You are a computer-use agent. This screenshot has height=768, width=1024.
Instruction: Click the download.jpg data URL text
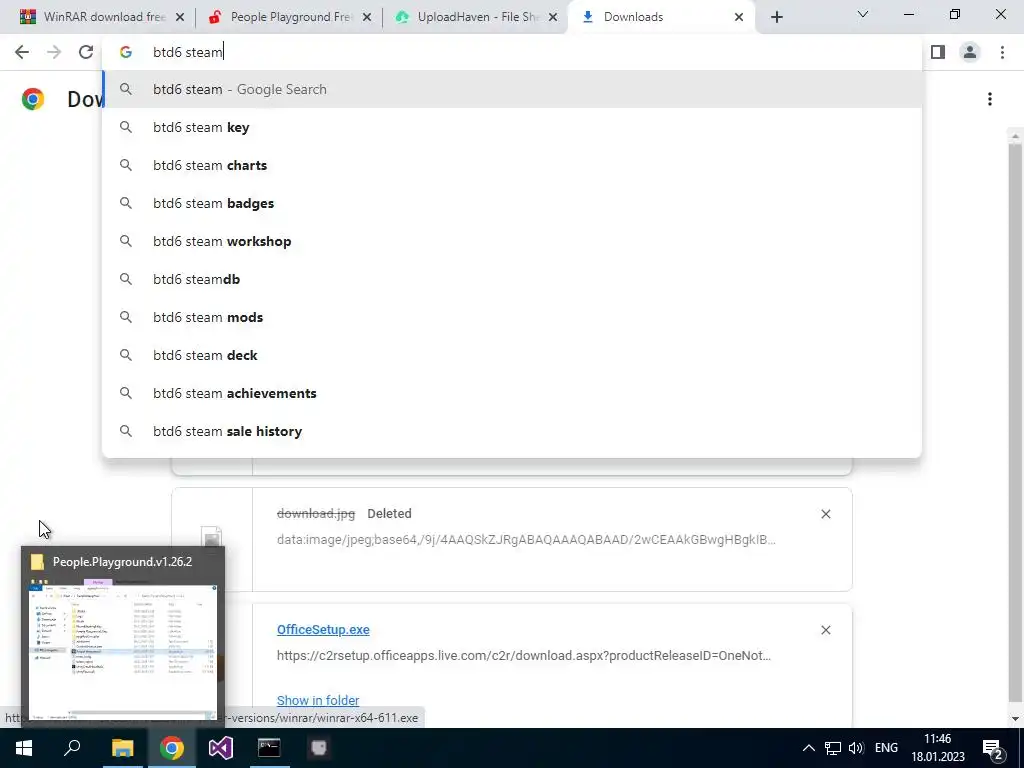coord(526,539)
